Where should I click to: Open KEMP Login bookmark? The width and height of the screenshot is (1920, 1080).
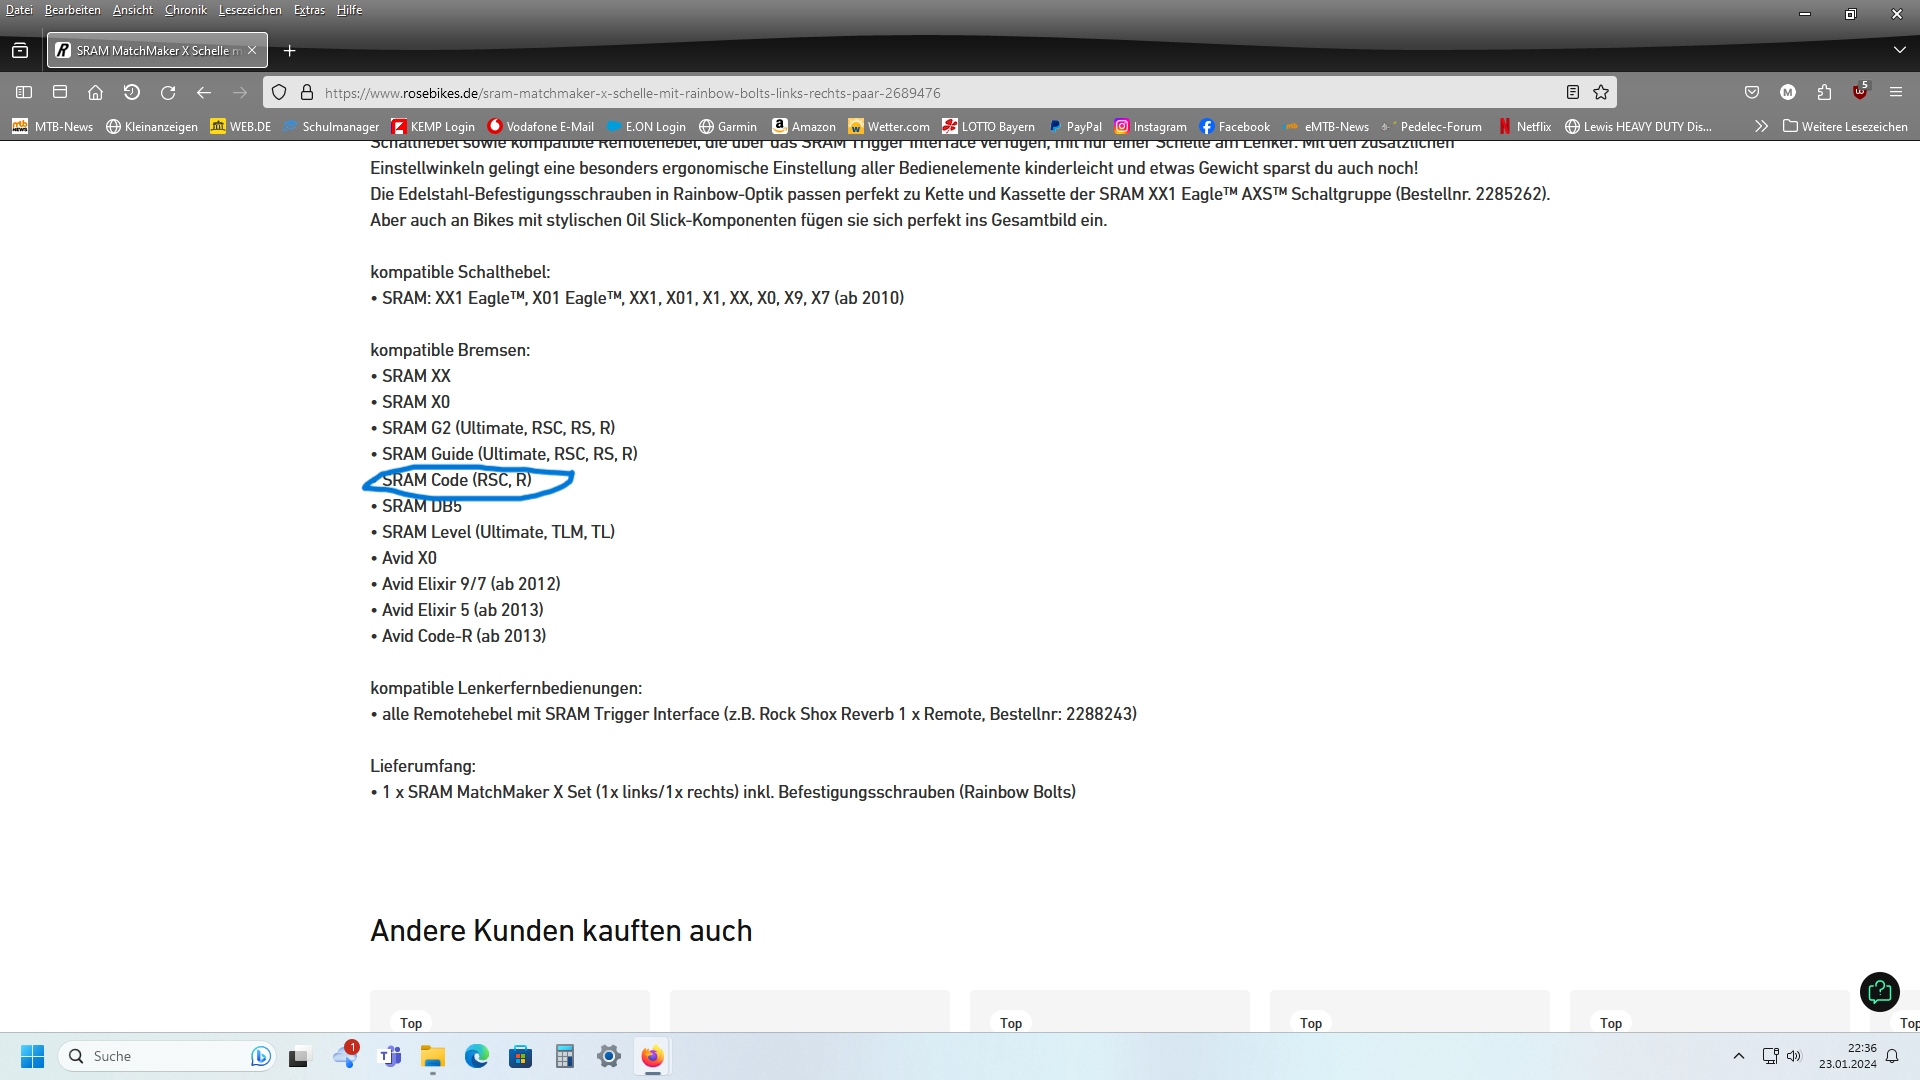[433, 126]
